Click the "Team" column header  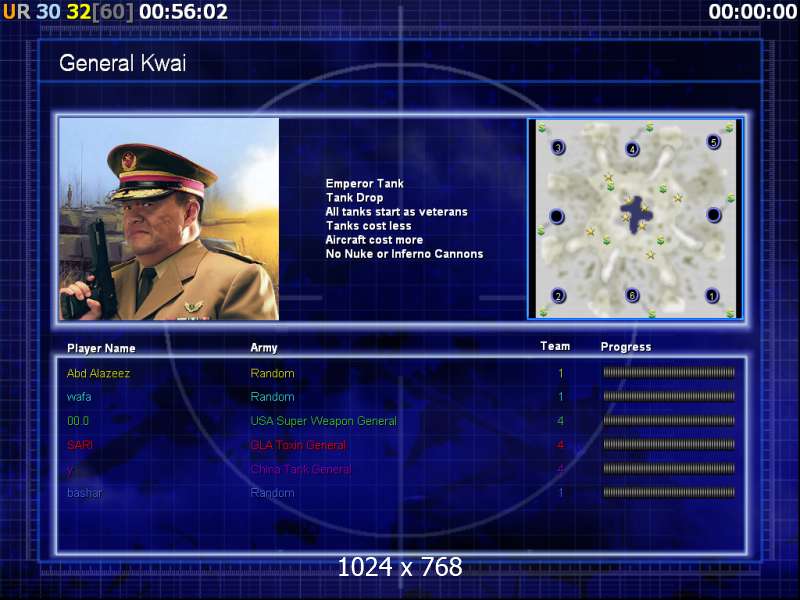point(555,346)
